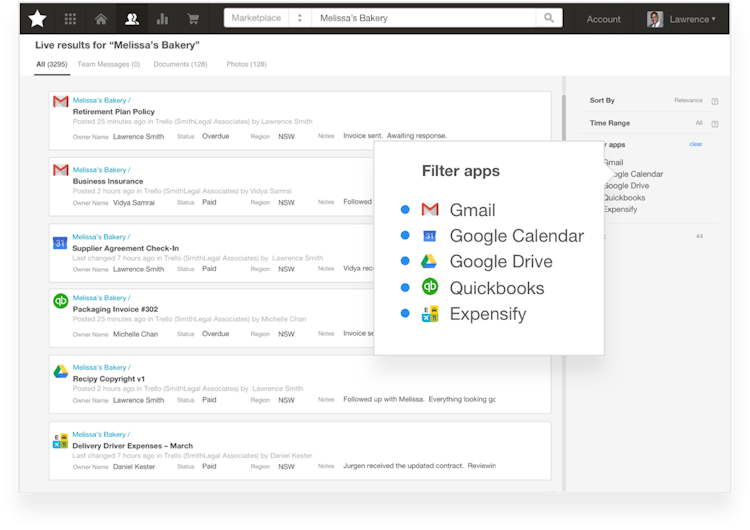The height and width of the screenshot is (530, 750).
Task: Toggle the Google Drive filter dot
Action: [405, 261]
